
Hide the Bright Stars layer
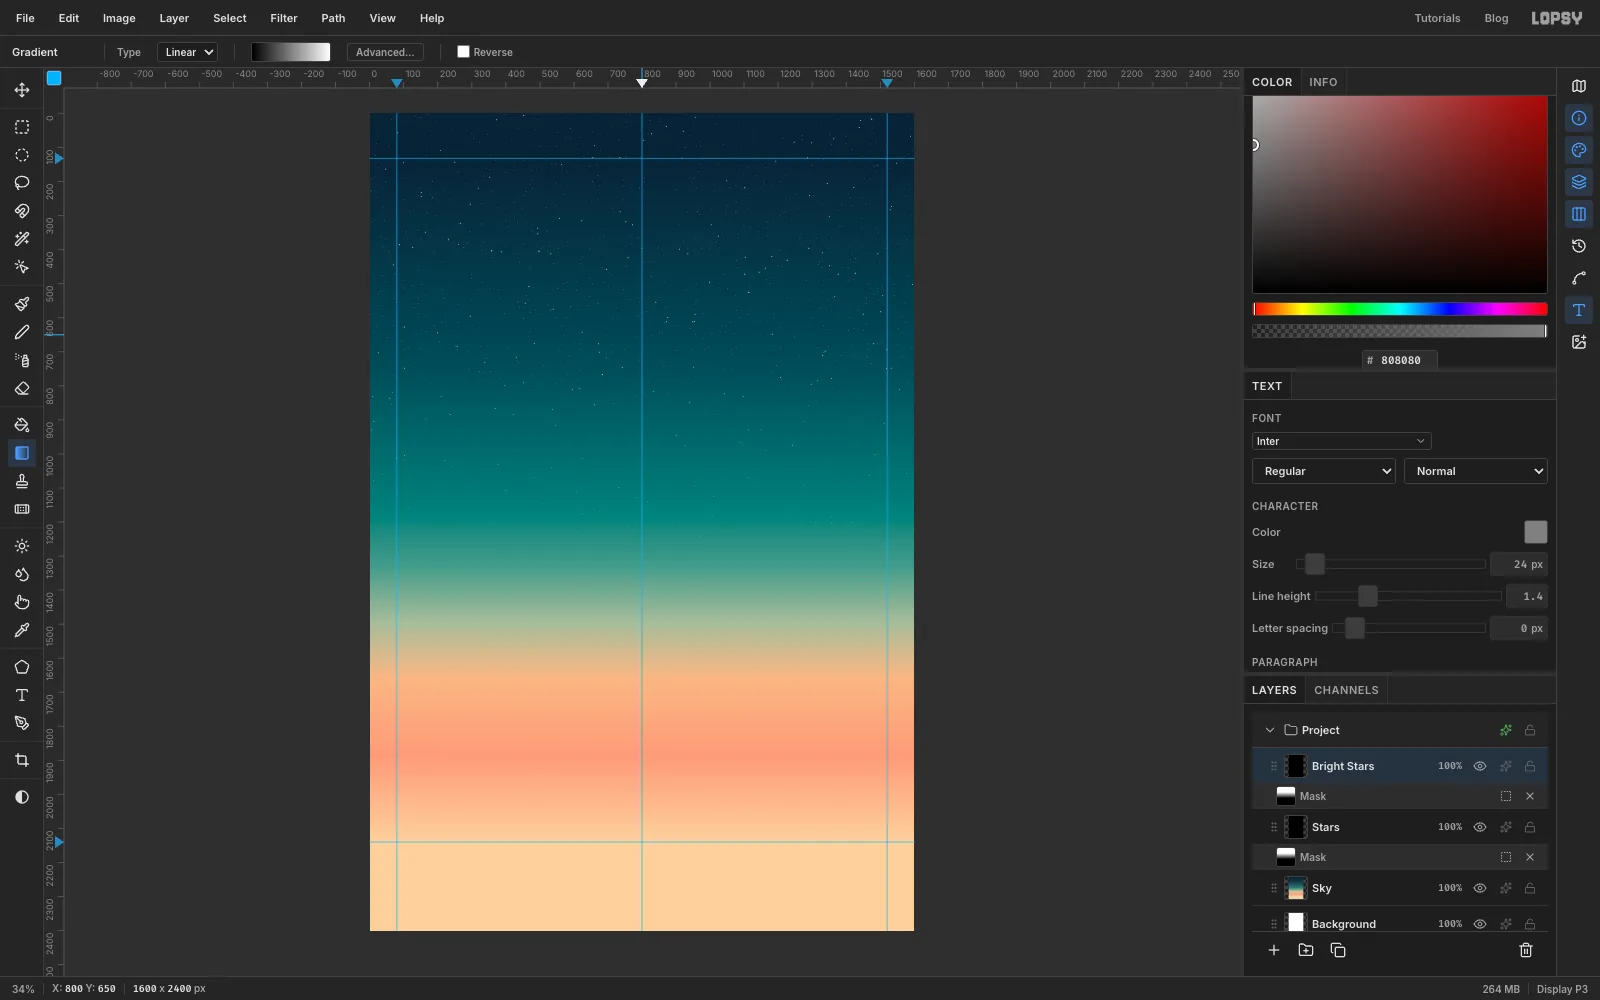point(1480,766)
